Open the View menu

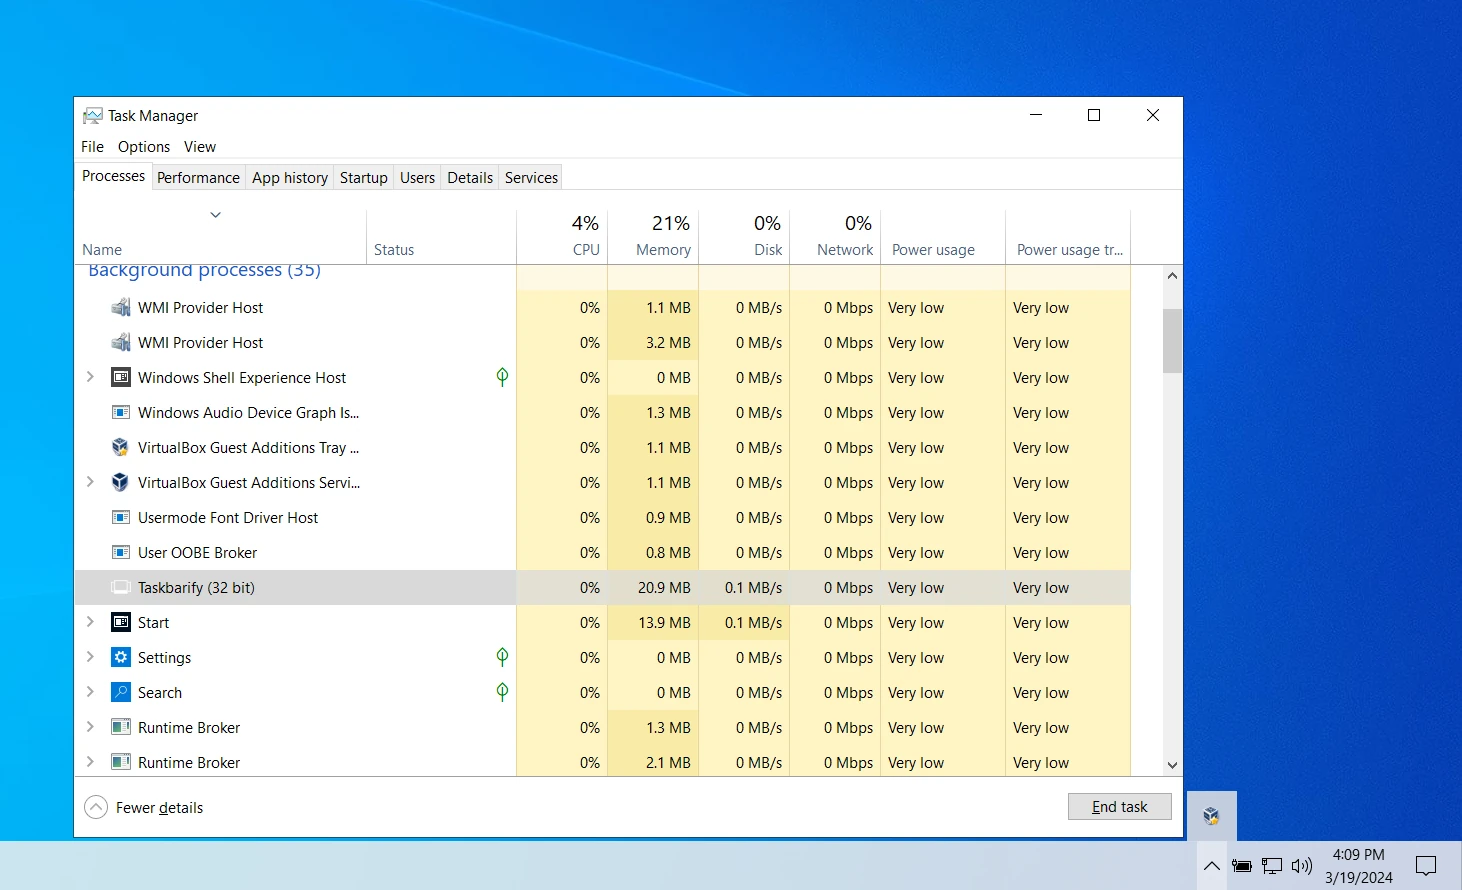tap(199, 146)
